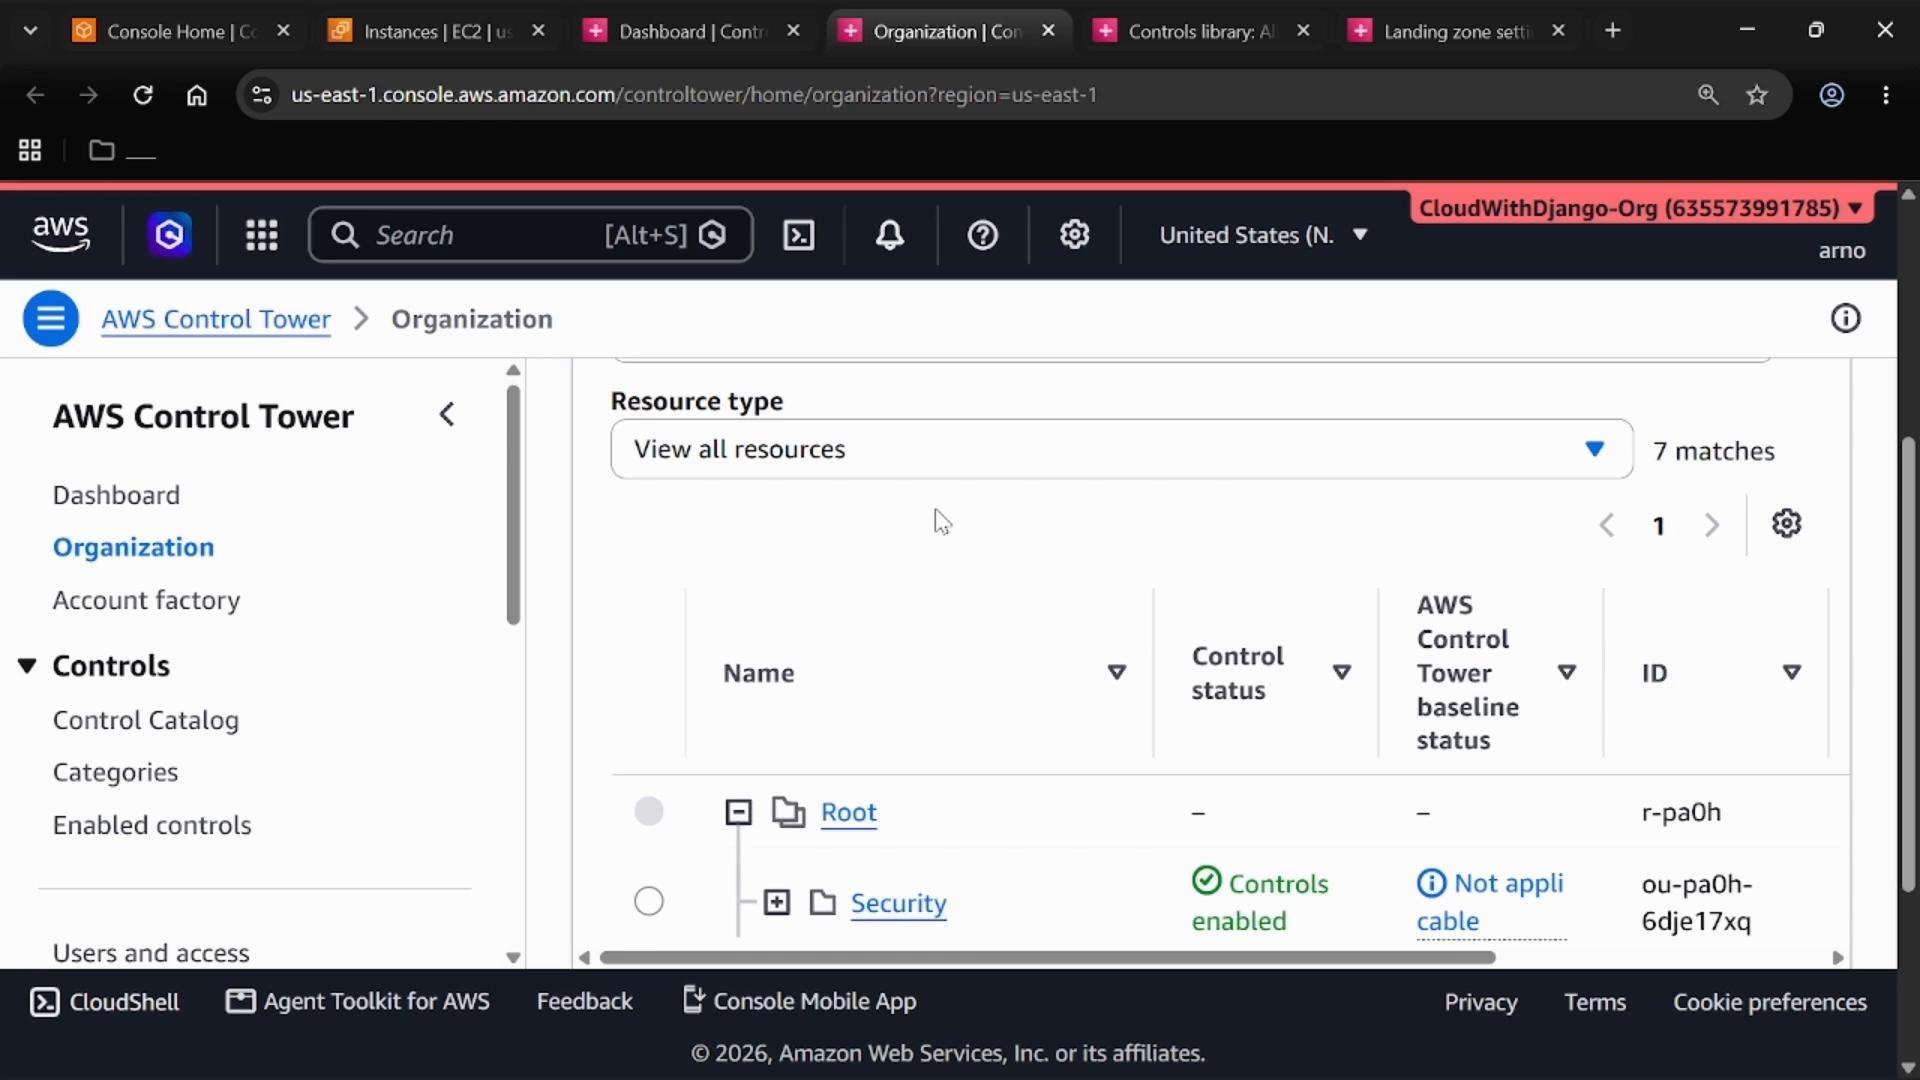Click the Root organization folder icon

(789, 812)
